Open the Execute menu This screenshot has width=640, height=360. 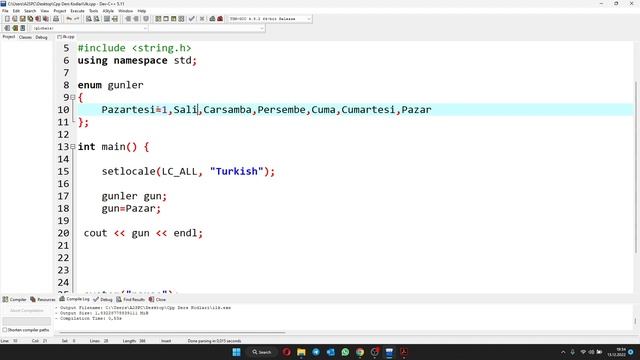77,11
